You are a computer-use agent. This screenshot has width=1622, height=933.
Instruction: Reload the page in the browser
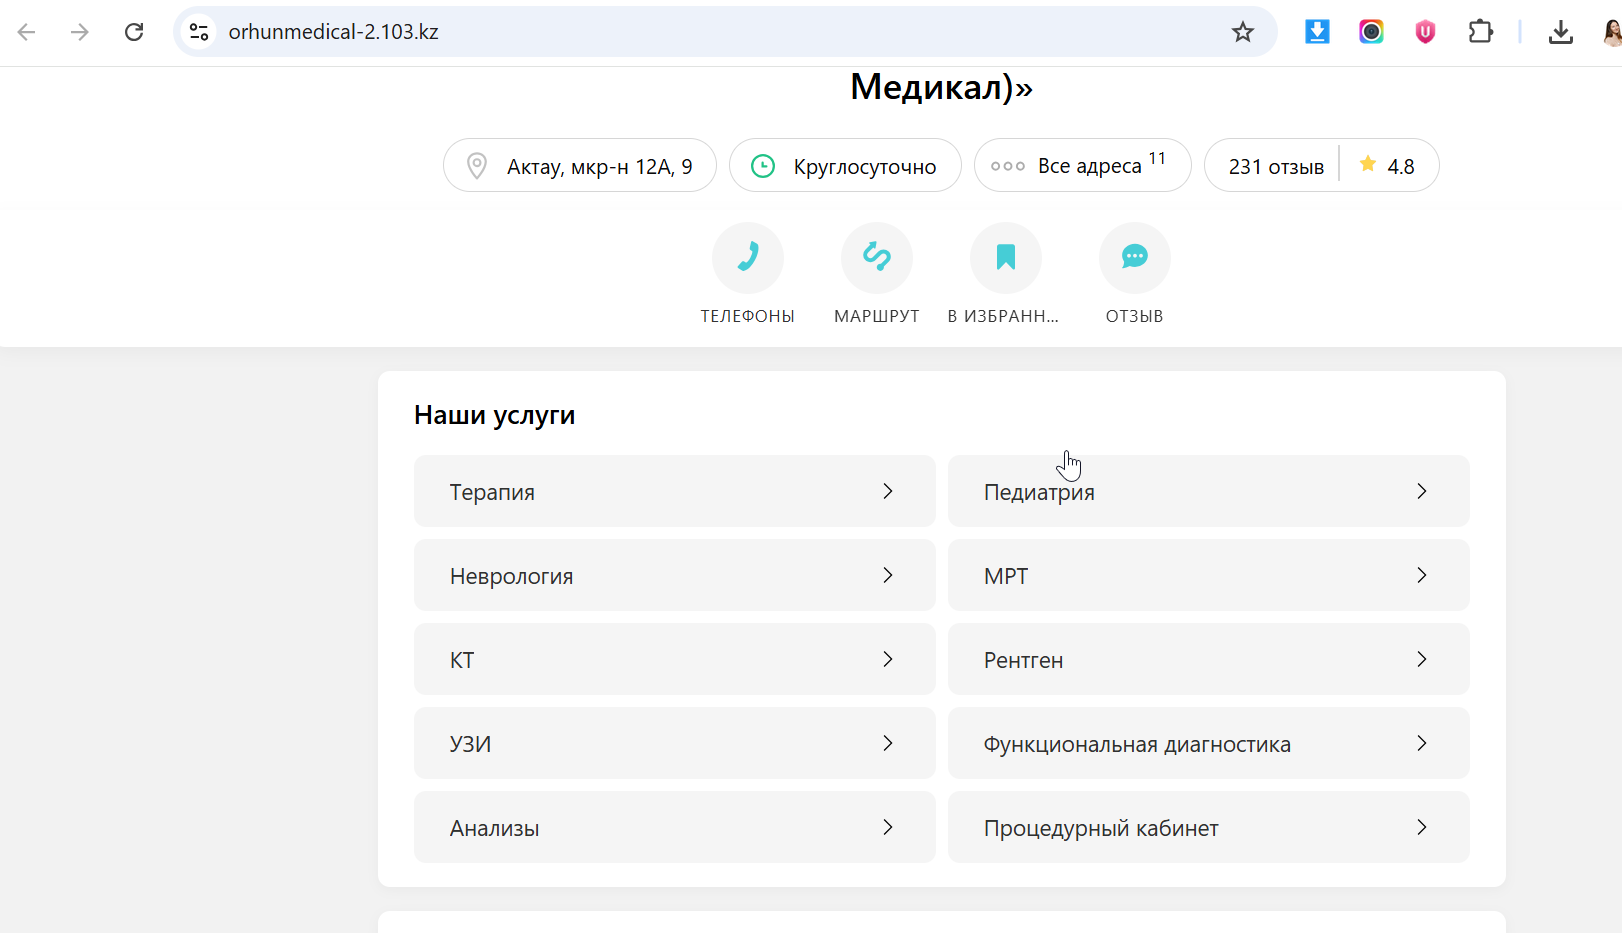(x=134, y=32)
